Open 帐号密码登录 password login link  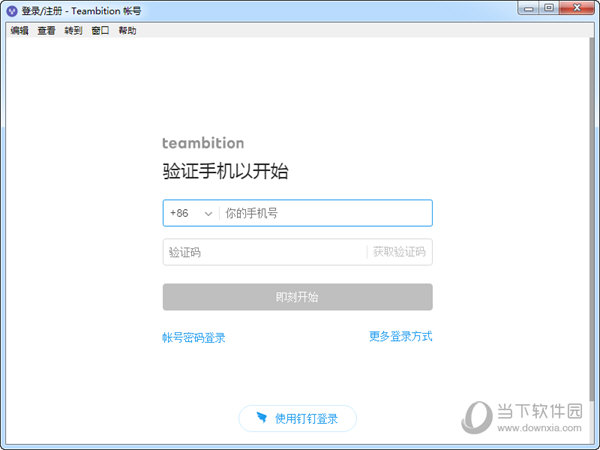[194, 338]
